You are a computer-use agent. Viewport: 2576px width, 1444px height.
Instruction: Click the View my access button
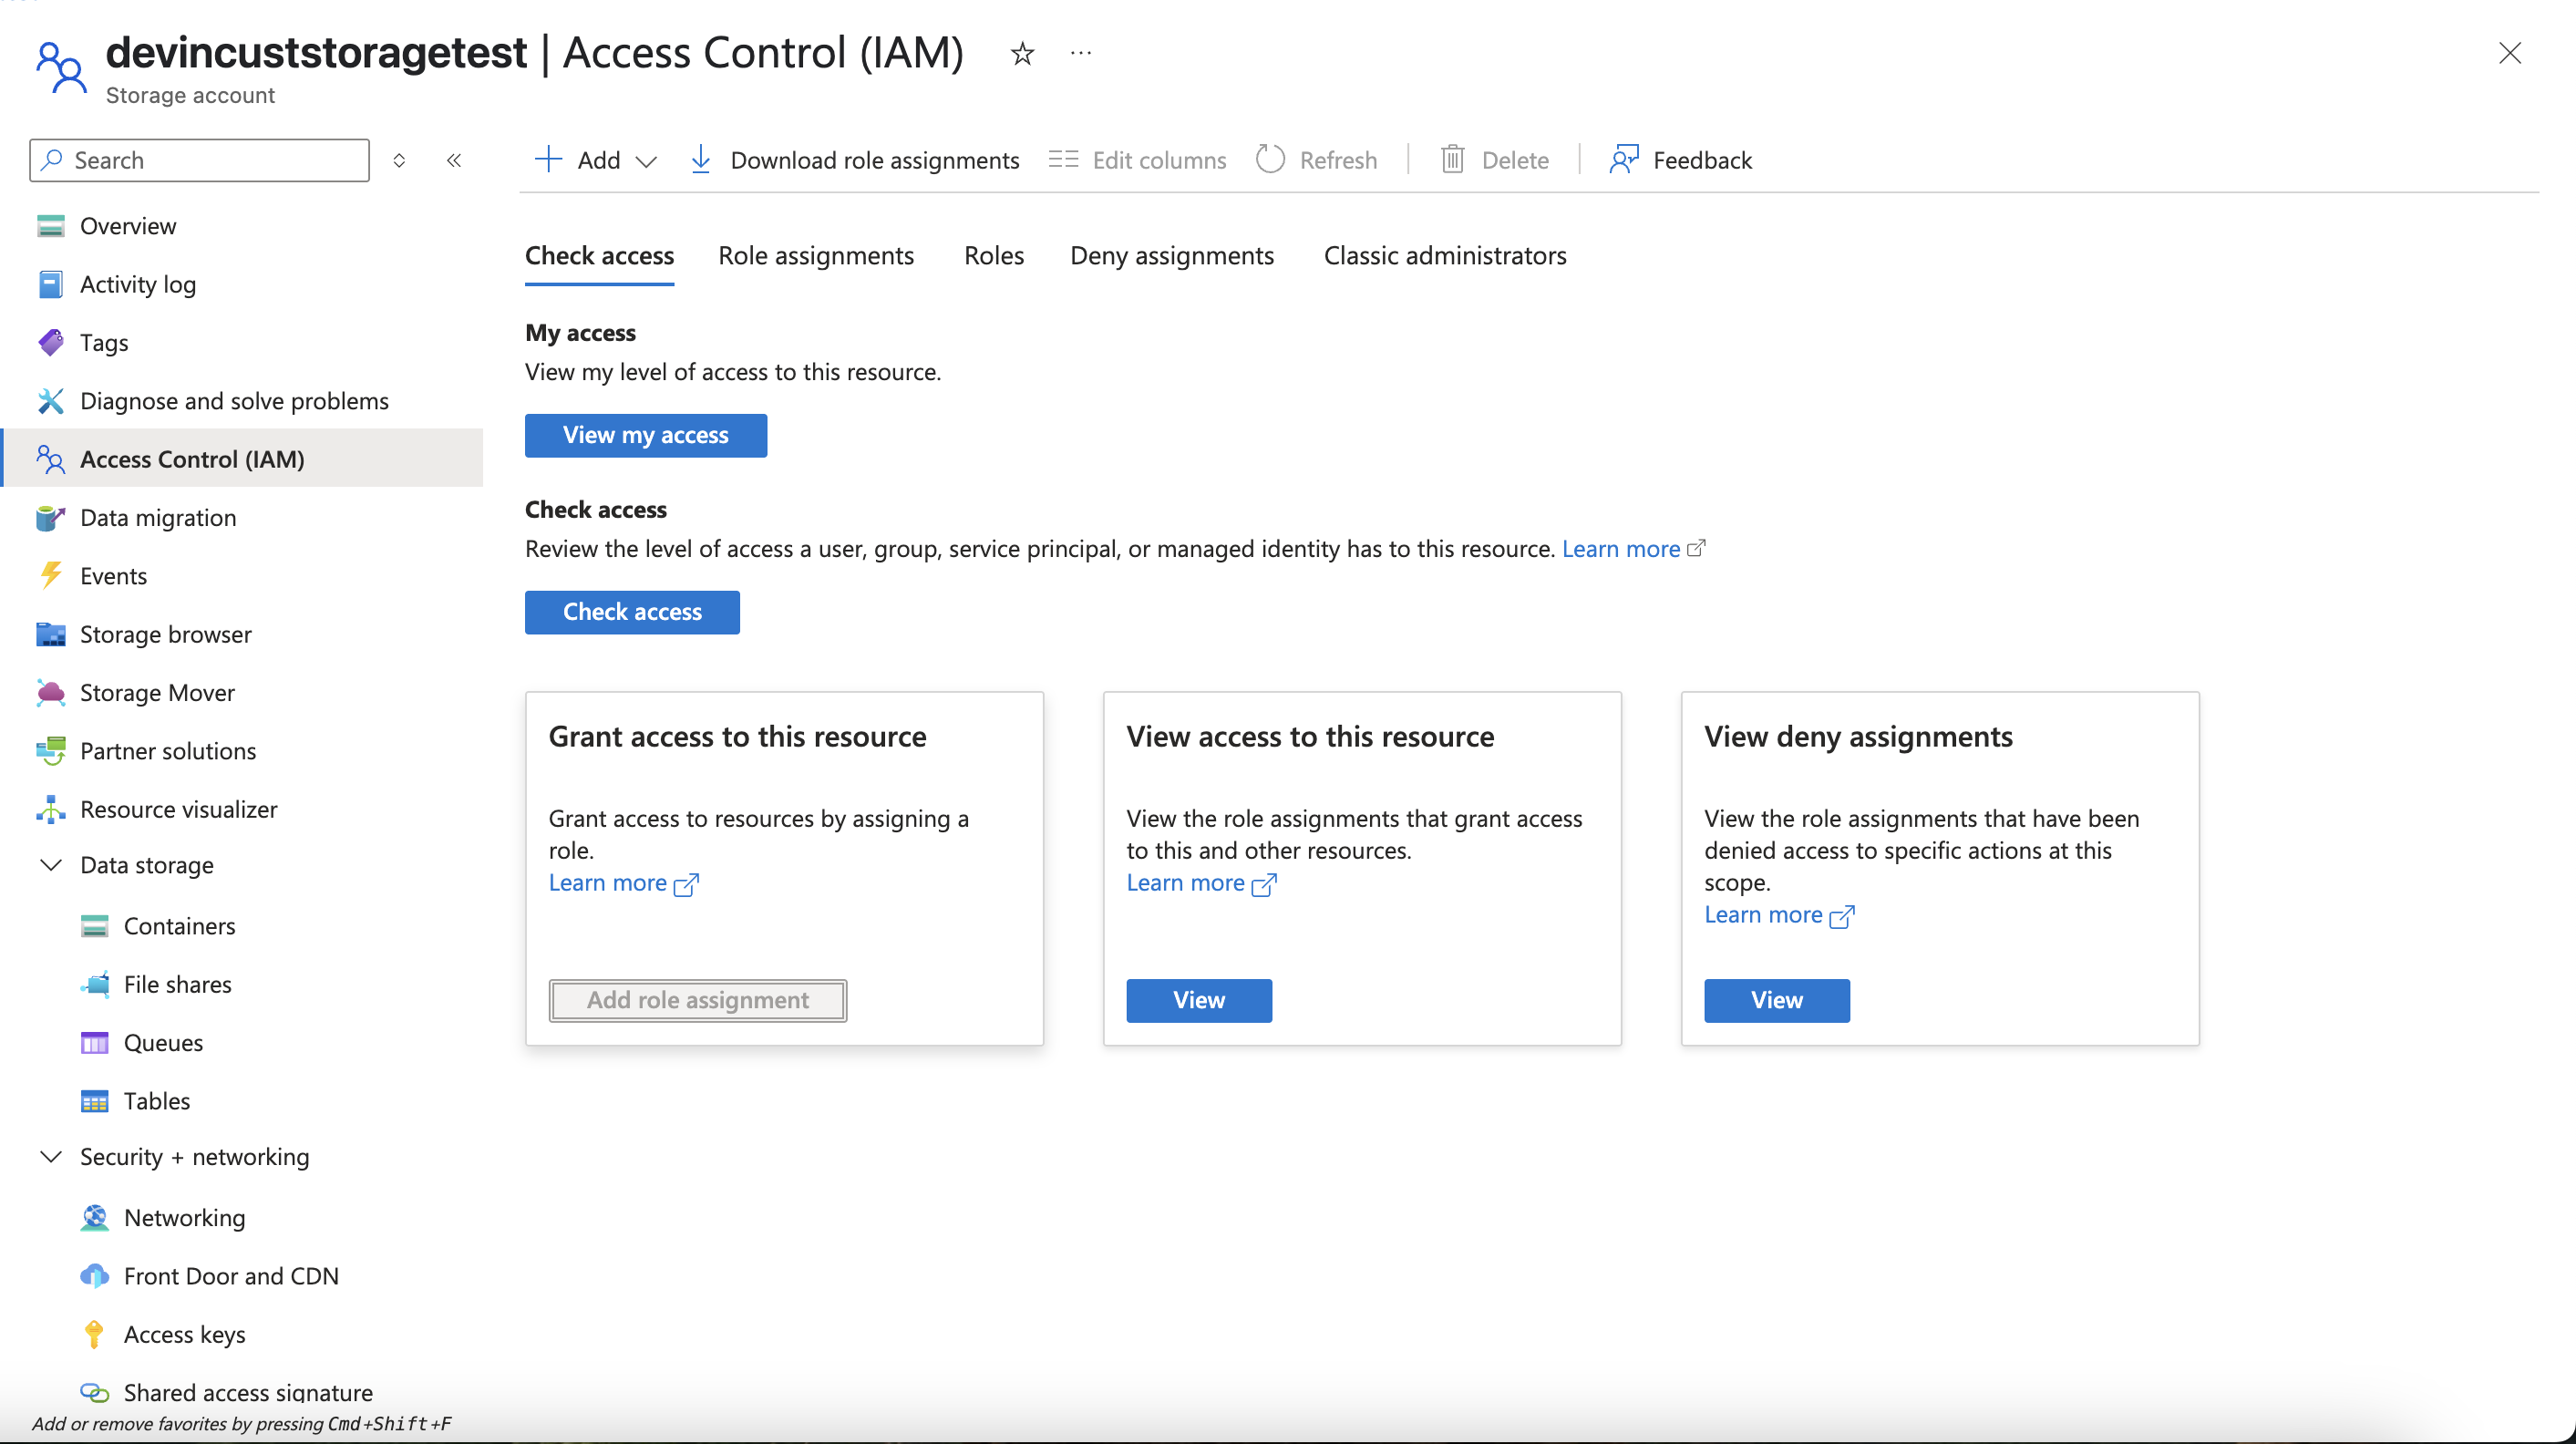[x=645, y=435]
